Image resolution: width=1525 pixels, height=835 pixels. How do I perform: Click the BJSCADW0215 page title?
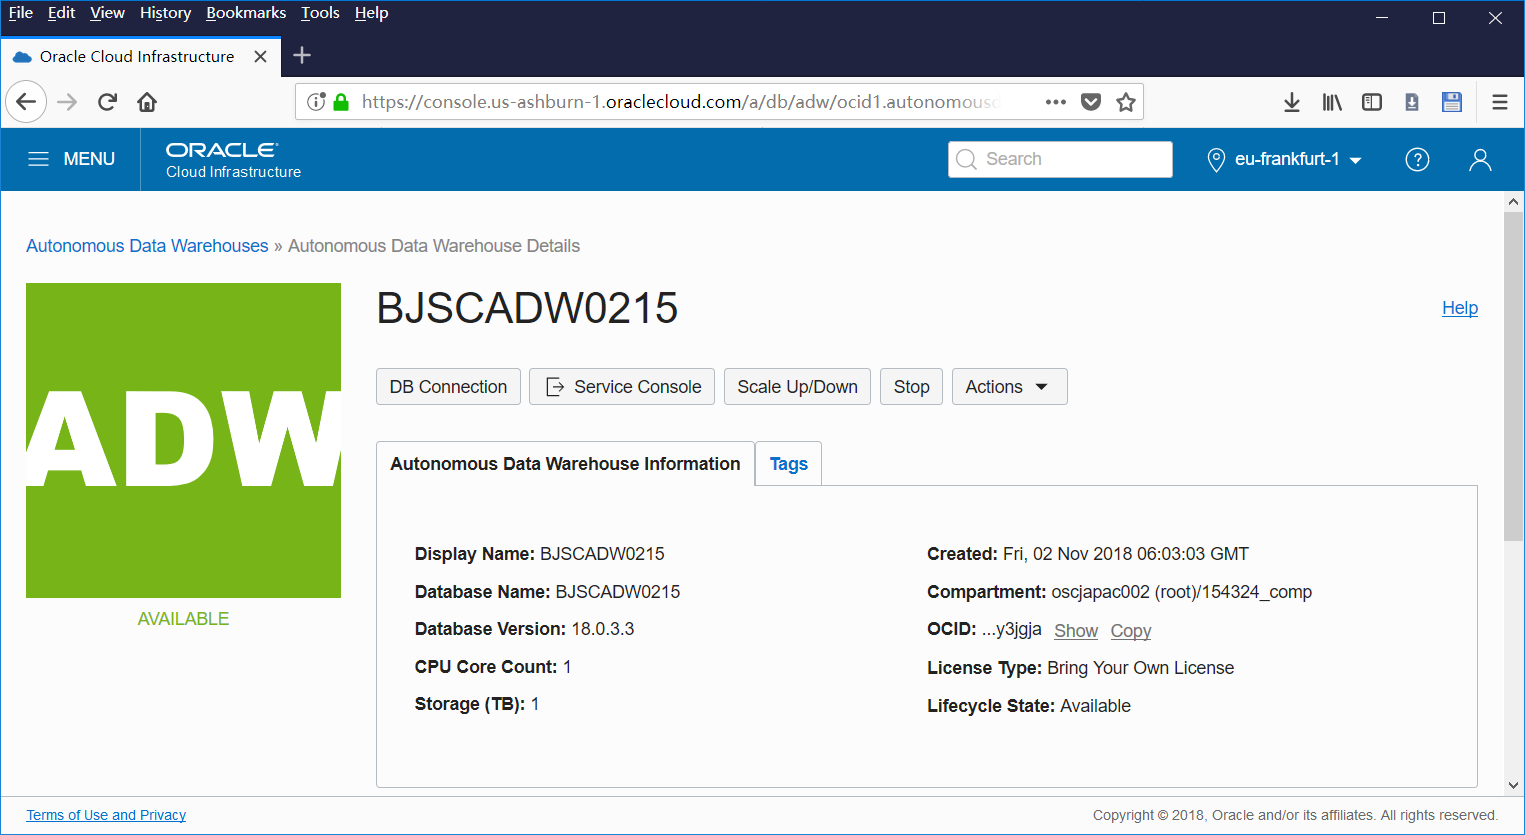527,308
